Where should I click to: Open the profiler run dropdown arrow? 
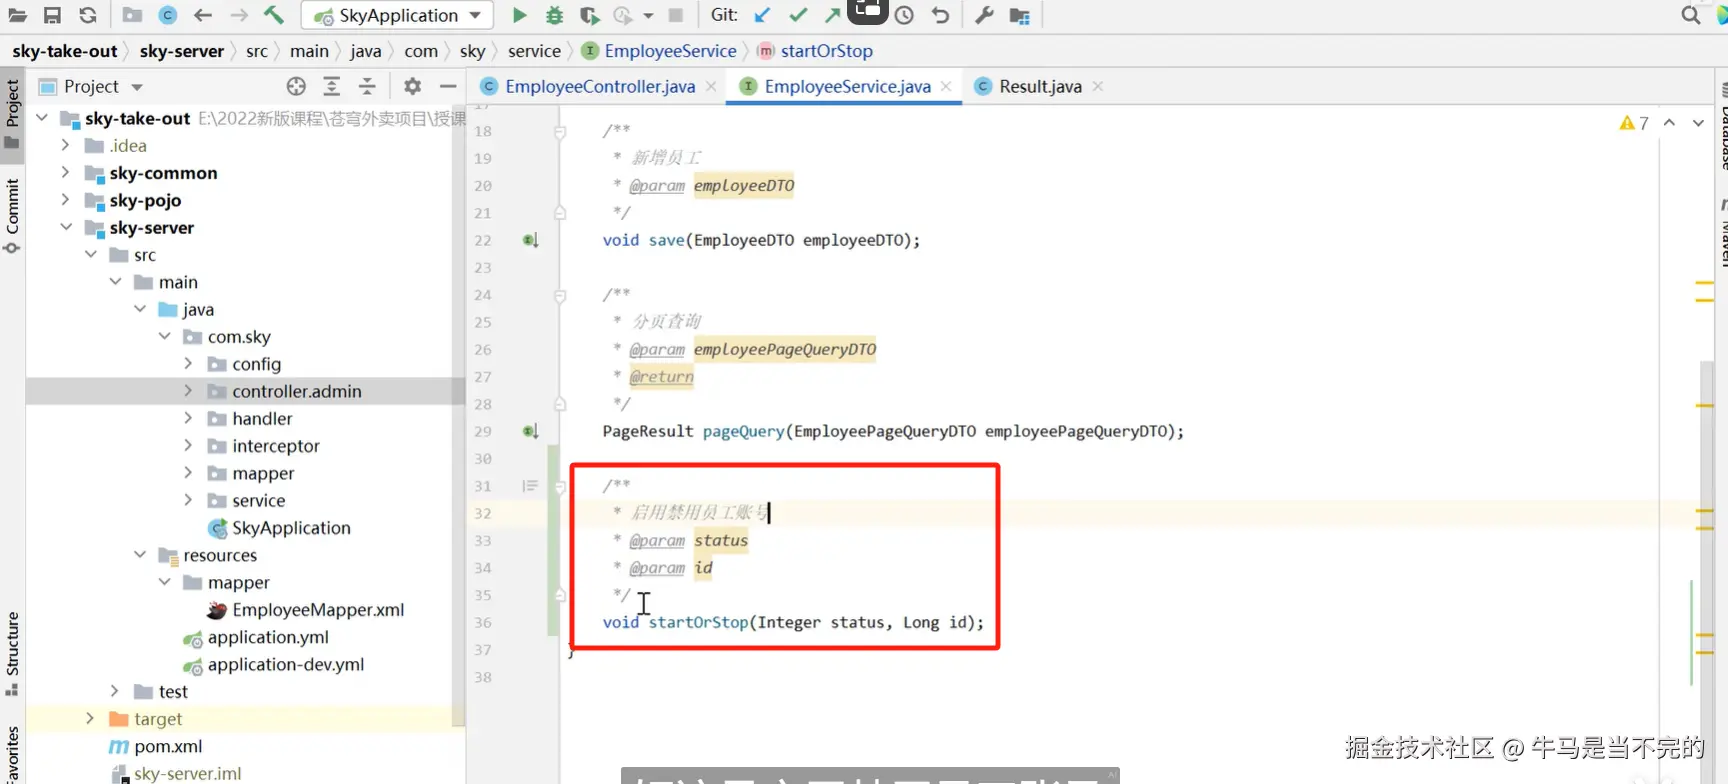point(648,16)
